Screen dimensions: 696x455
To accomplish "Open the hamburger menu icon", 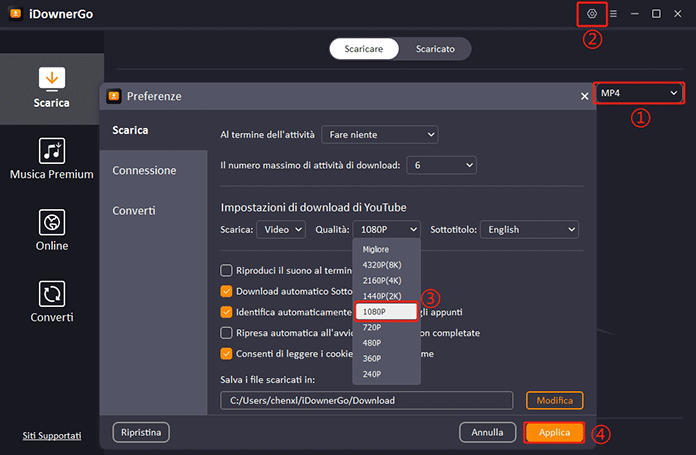I will [613, 14].
